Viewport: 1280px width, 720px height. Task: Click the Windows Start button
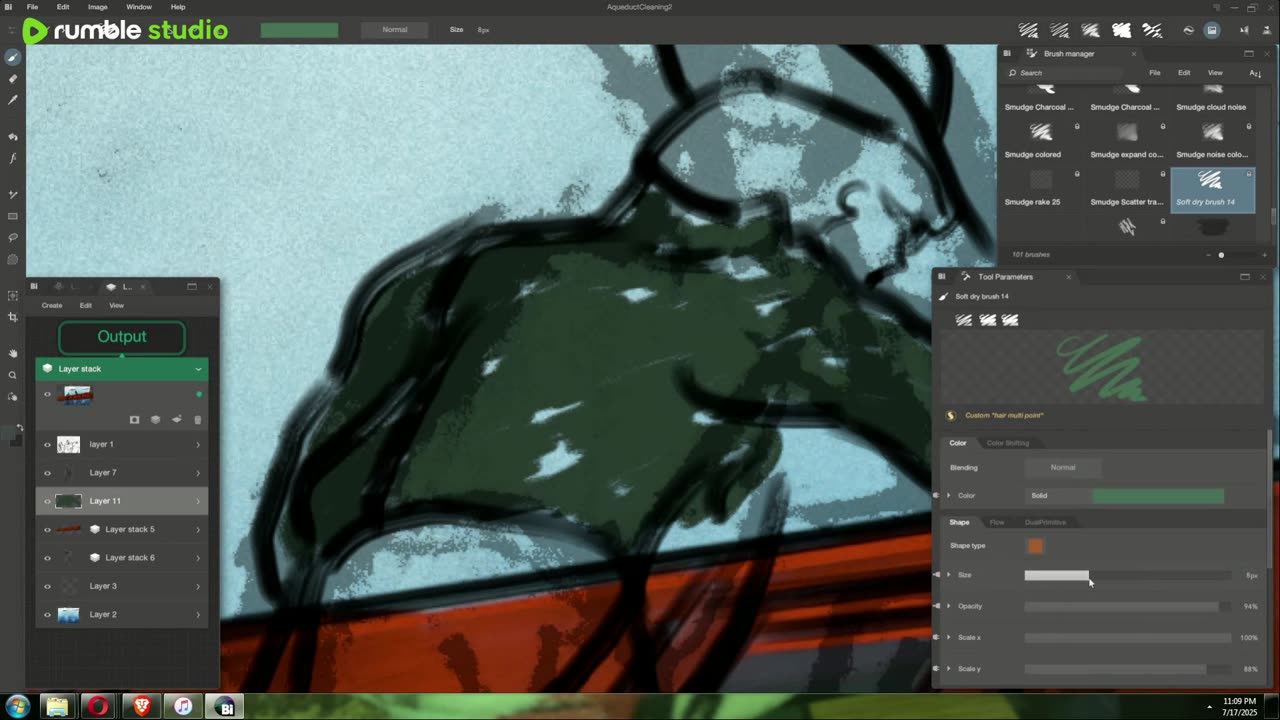coord(17,707)
